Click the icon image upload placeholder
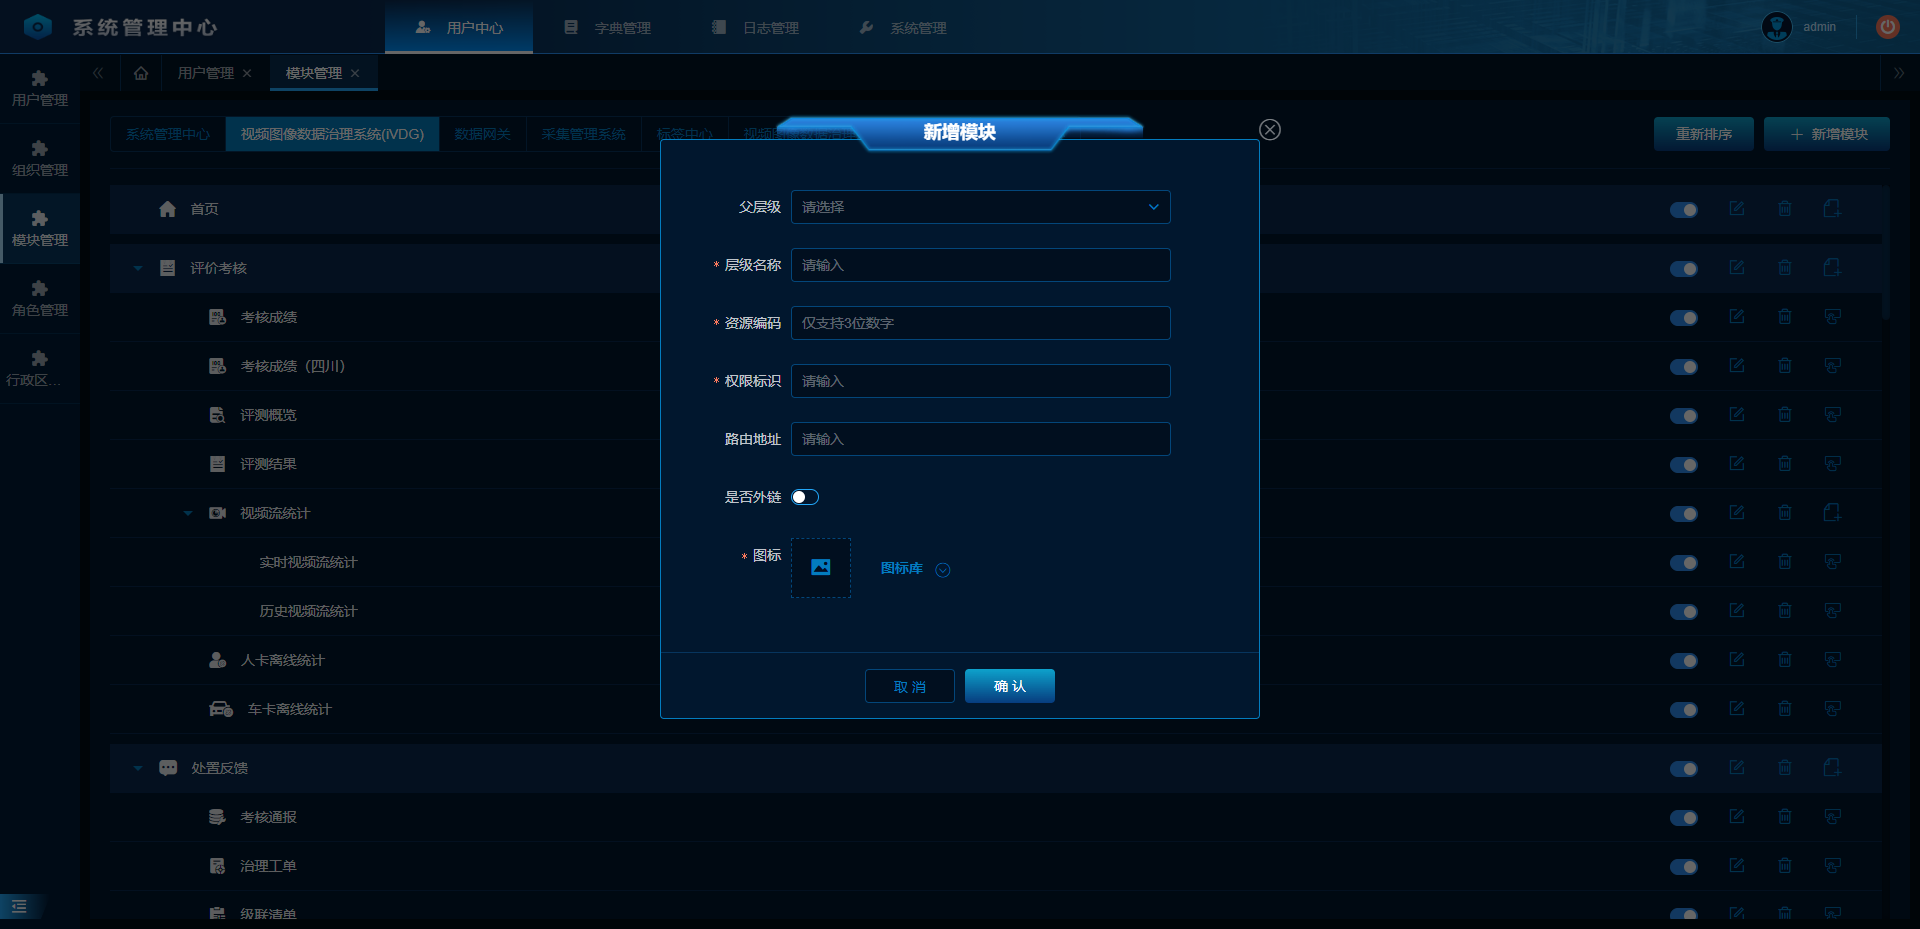Screen dimensions: 1920x929 click(x=821, y=568)
